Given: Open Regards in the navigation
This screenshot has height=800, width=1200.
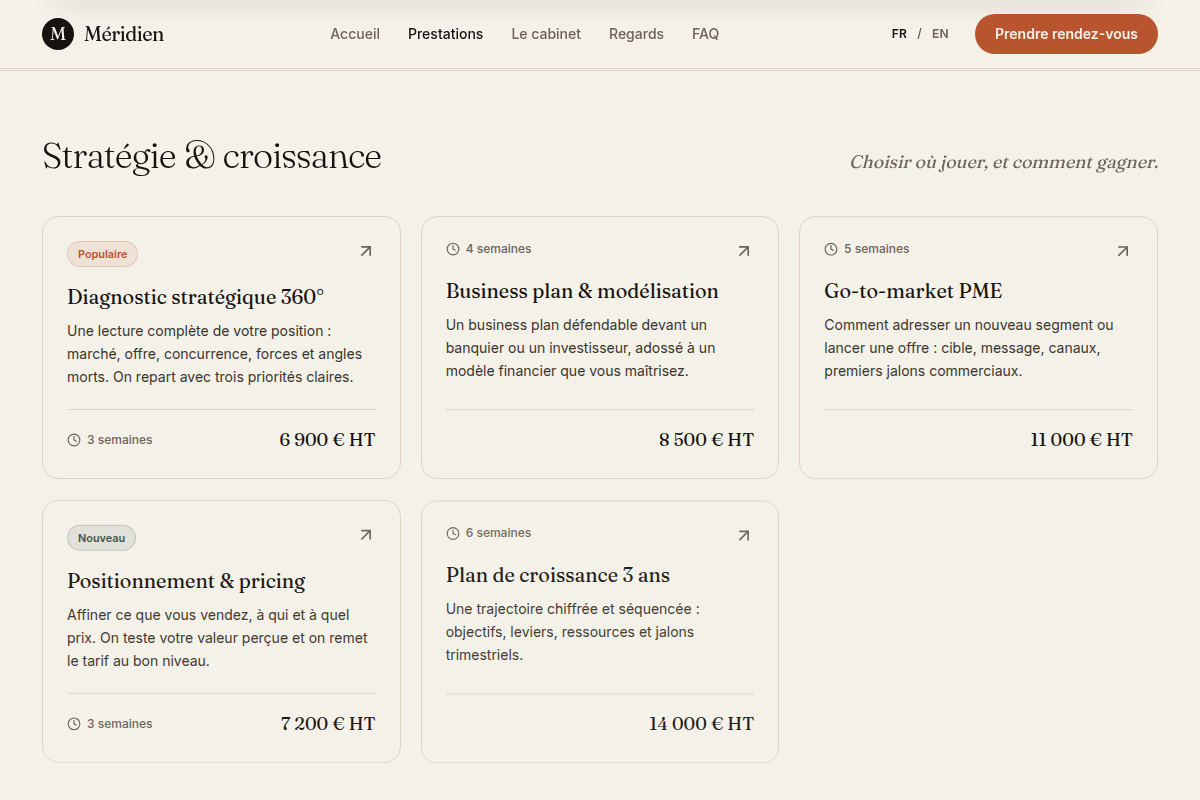Looking at the screenshot, I should [636, 34].
